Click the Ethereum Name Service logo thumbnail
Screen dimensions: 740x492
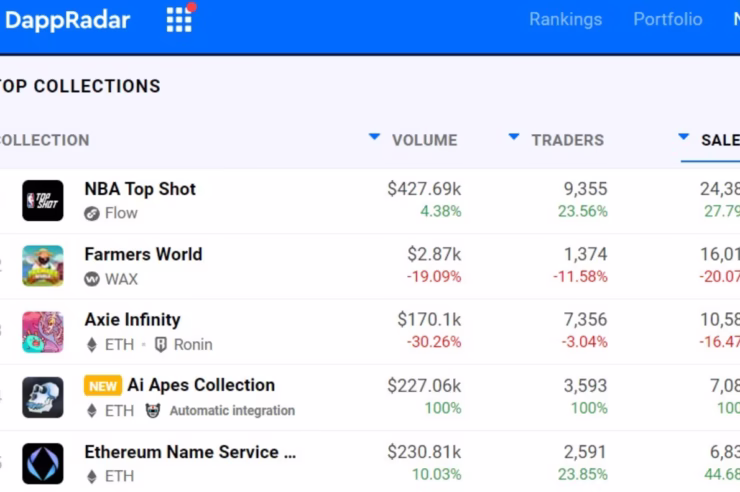pos(42,463)
